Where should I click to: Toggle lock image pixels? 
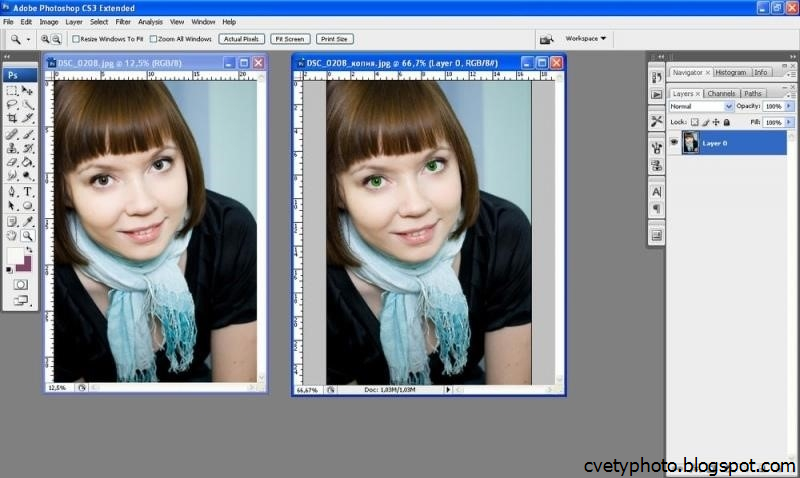(x=706, y=122)
